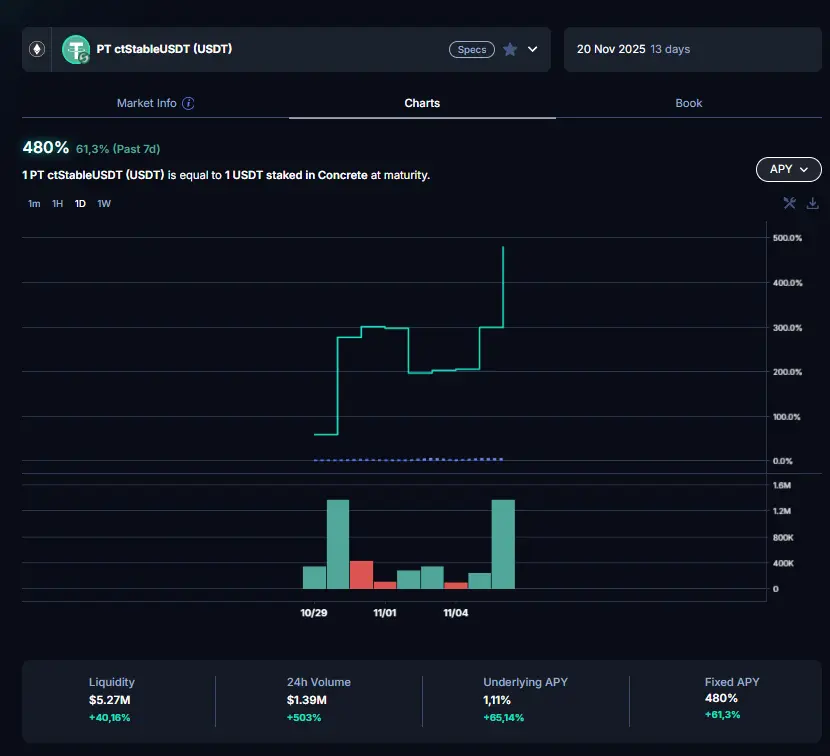830x756 pixels.
Task: Select the Charts tab
Action: tap(422, 103)
